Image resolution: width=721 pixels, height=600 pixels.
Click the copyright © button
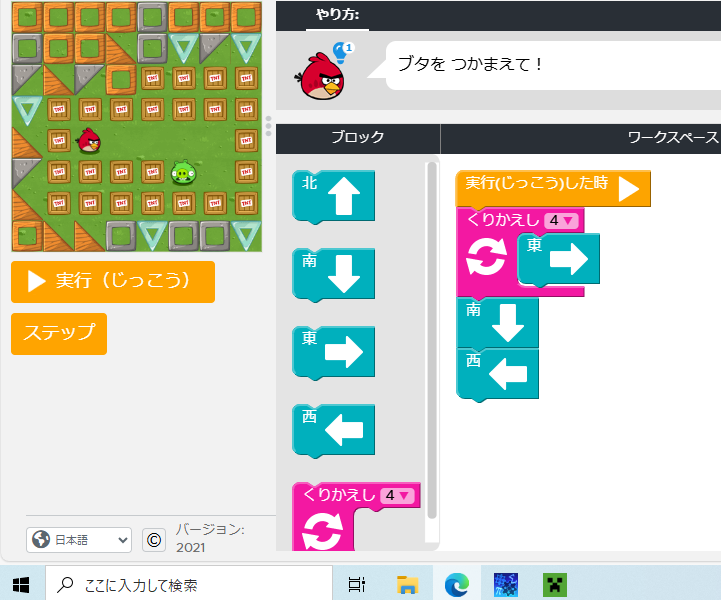(x=154, y=540)
